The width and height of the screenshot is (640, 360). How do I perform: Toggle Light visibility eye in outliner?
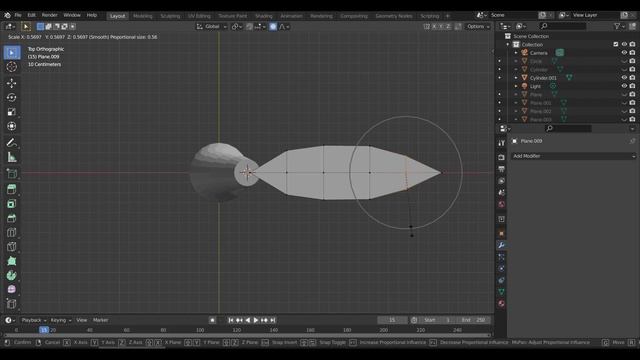(x=624, y=86)
